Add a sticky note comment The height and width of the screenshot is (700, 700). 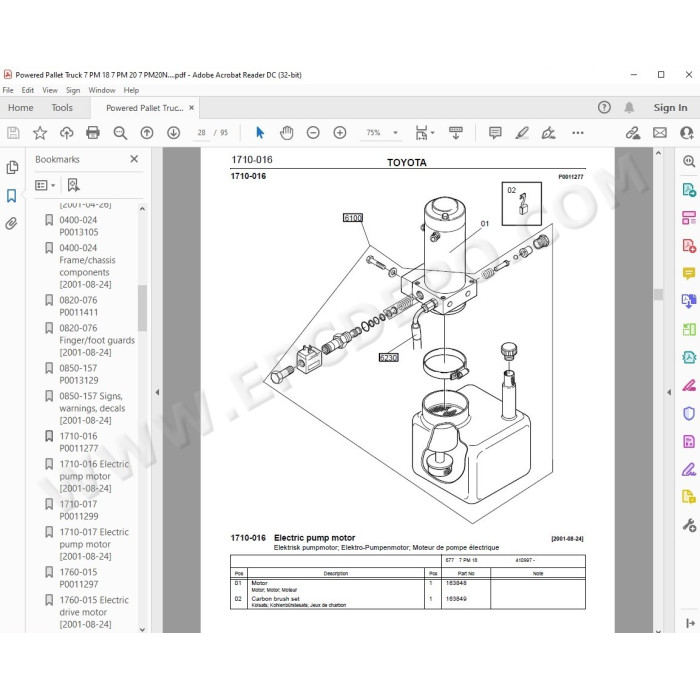click(x=495, y=133)
